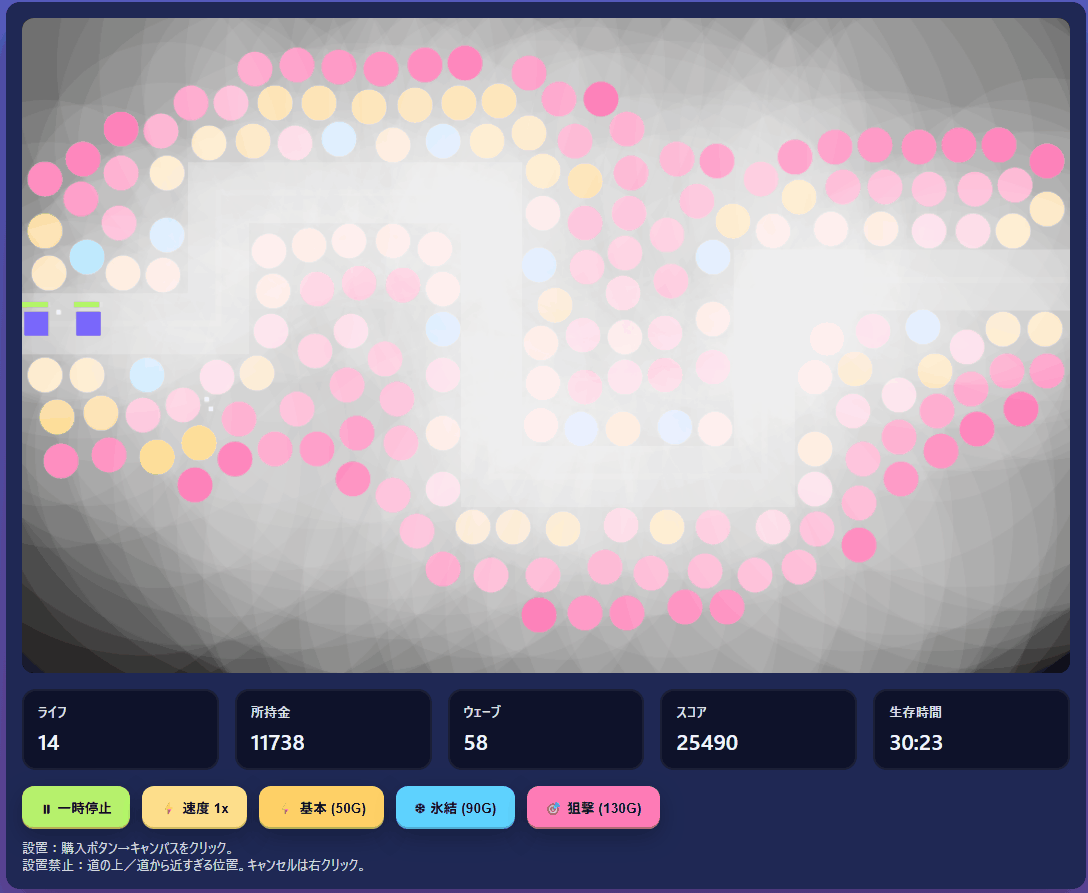Image resolution: width=1088 pixels, height=893 pixels.
Task: Click the スコア panel showing 25490
Action: click(x=759, y=729)
